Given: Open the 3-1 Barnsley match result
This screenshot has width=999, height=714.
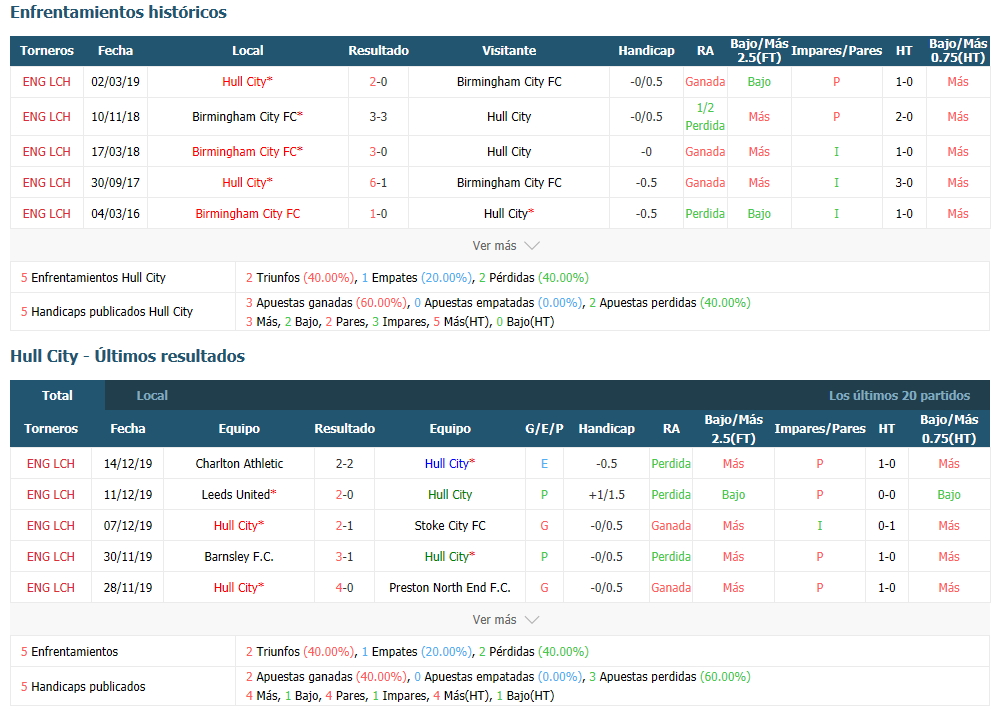Looking at the screenshot, I should [x=344, y=556].
